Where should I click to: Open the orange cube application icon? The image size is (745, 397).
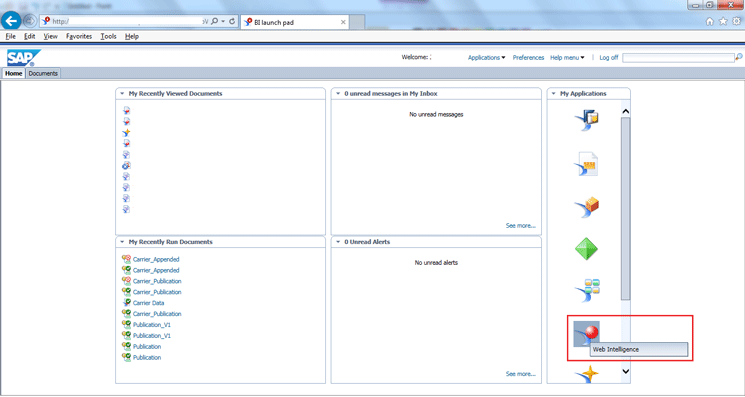click(586, 207)
